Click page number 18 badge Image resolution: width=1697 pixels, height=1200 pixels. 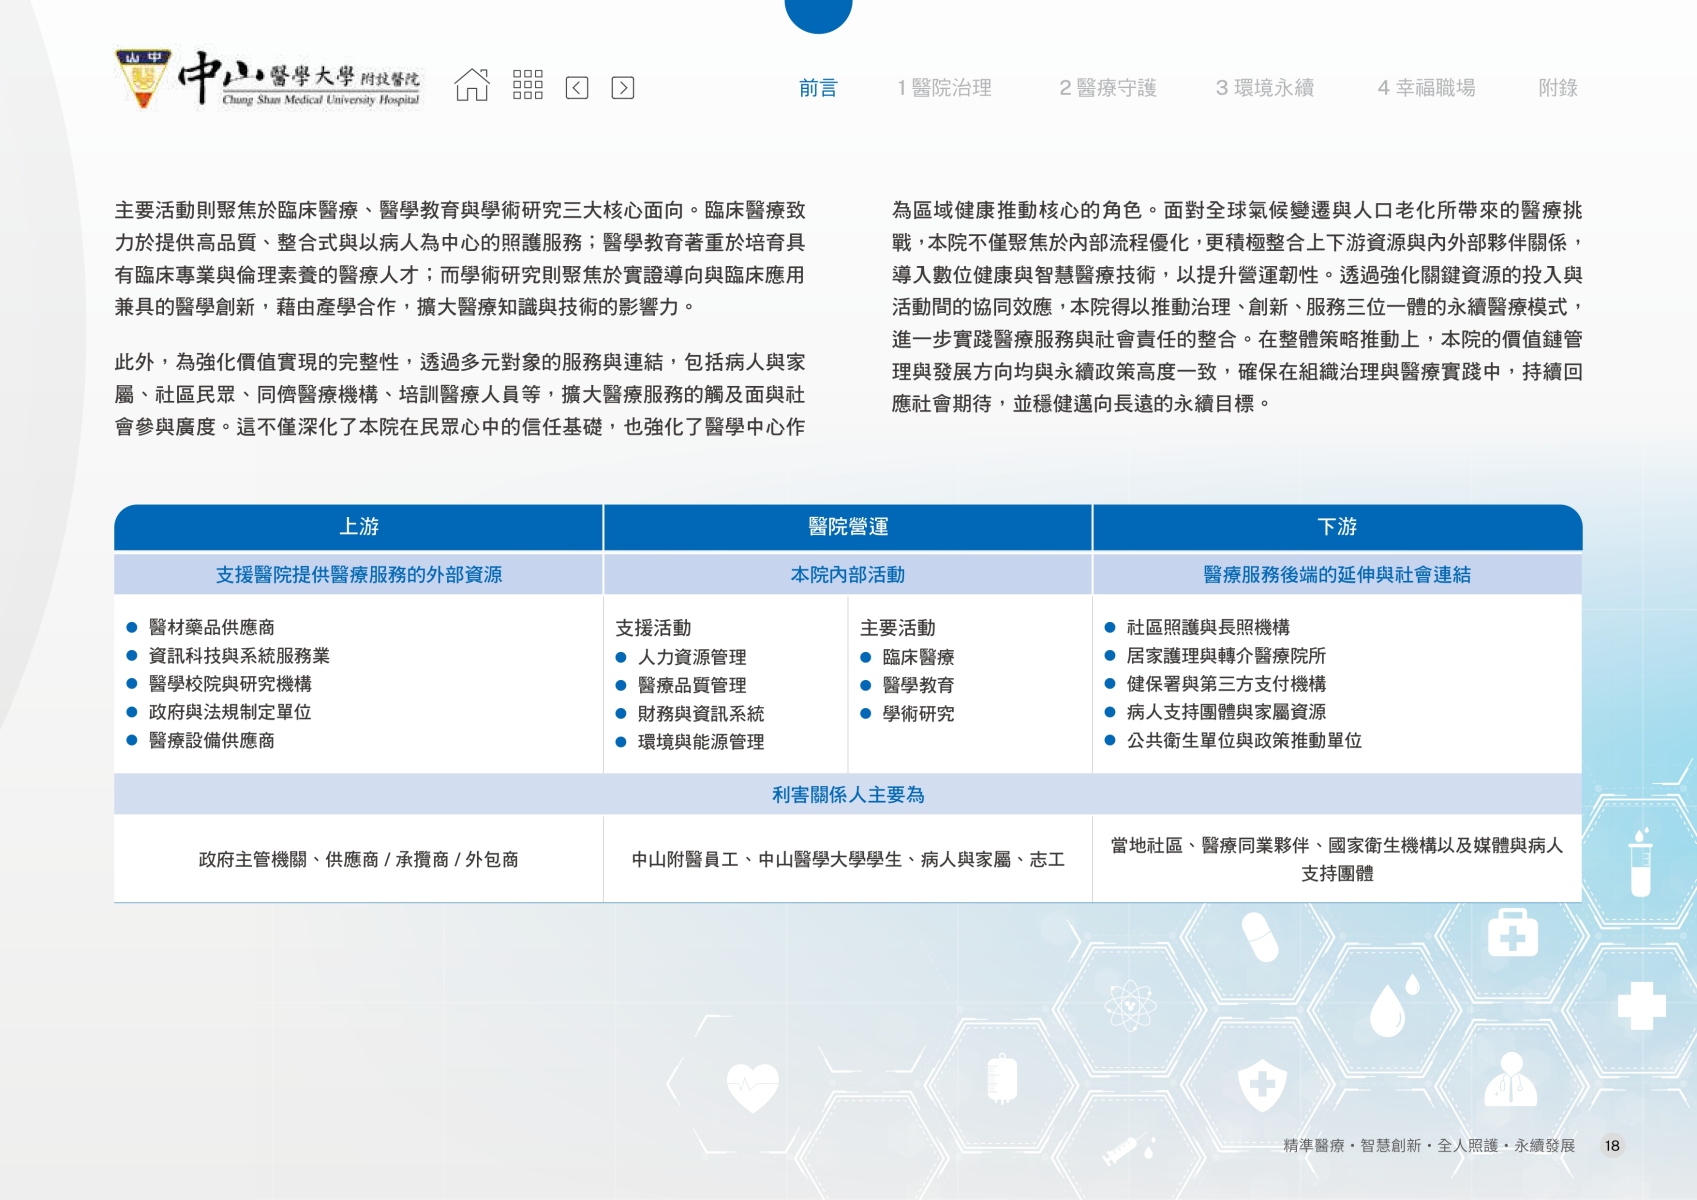(1612, 1146)
